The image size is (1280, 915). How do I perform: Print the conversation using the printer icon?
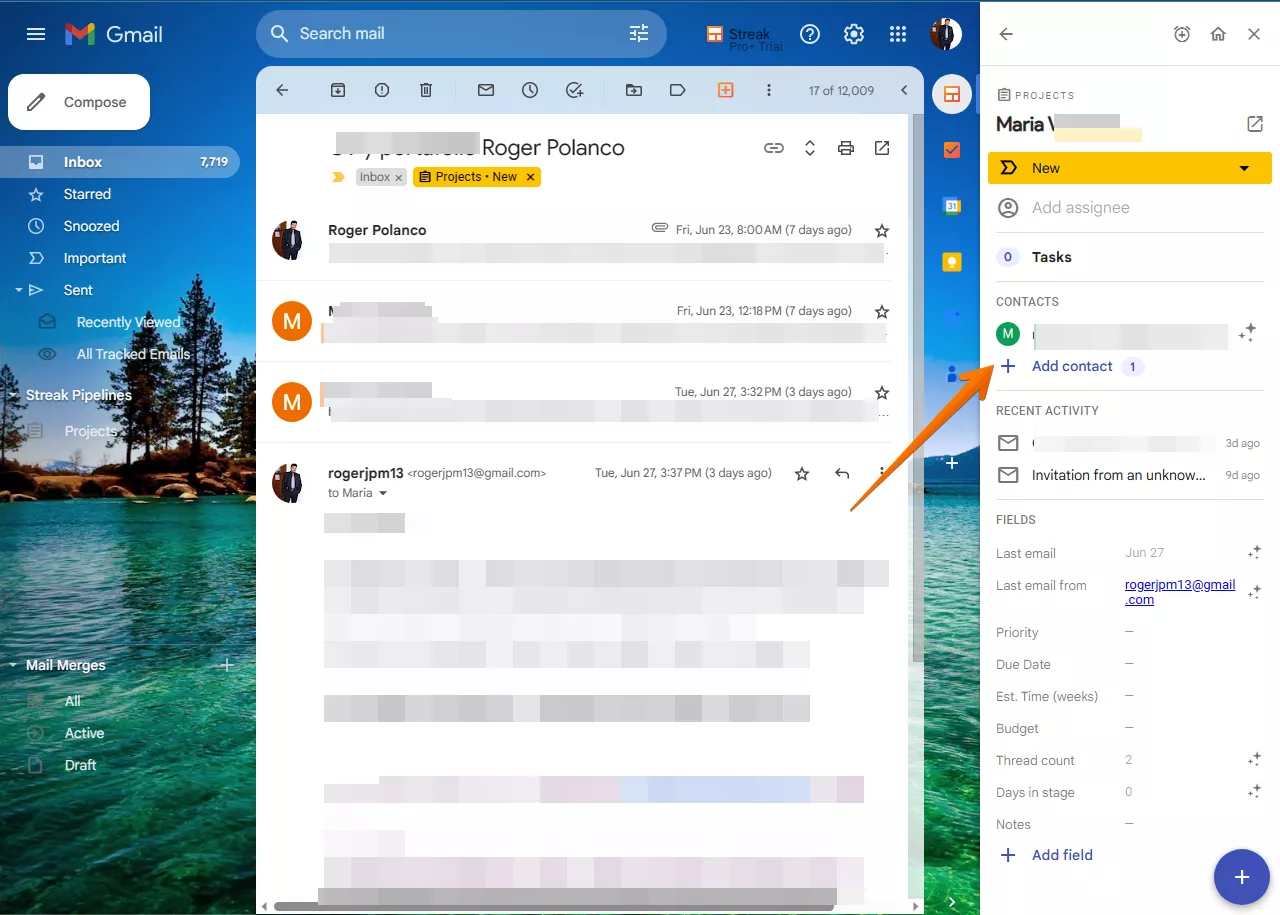pos(846,148)
